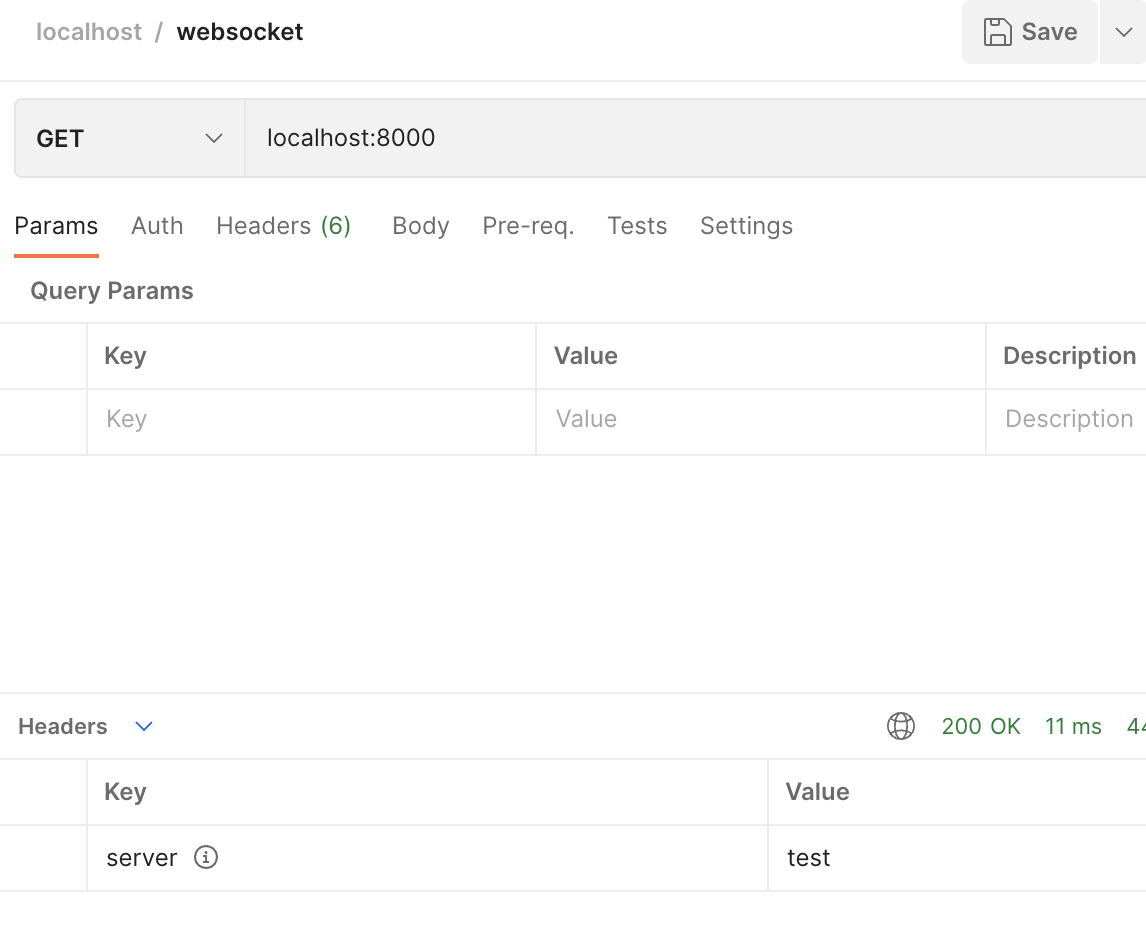Viewport: 1146px width, 948px height.
Task: Click the query param Key input
Action: (310, 419)
